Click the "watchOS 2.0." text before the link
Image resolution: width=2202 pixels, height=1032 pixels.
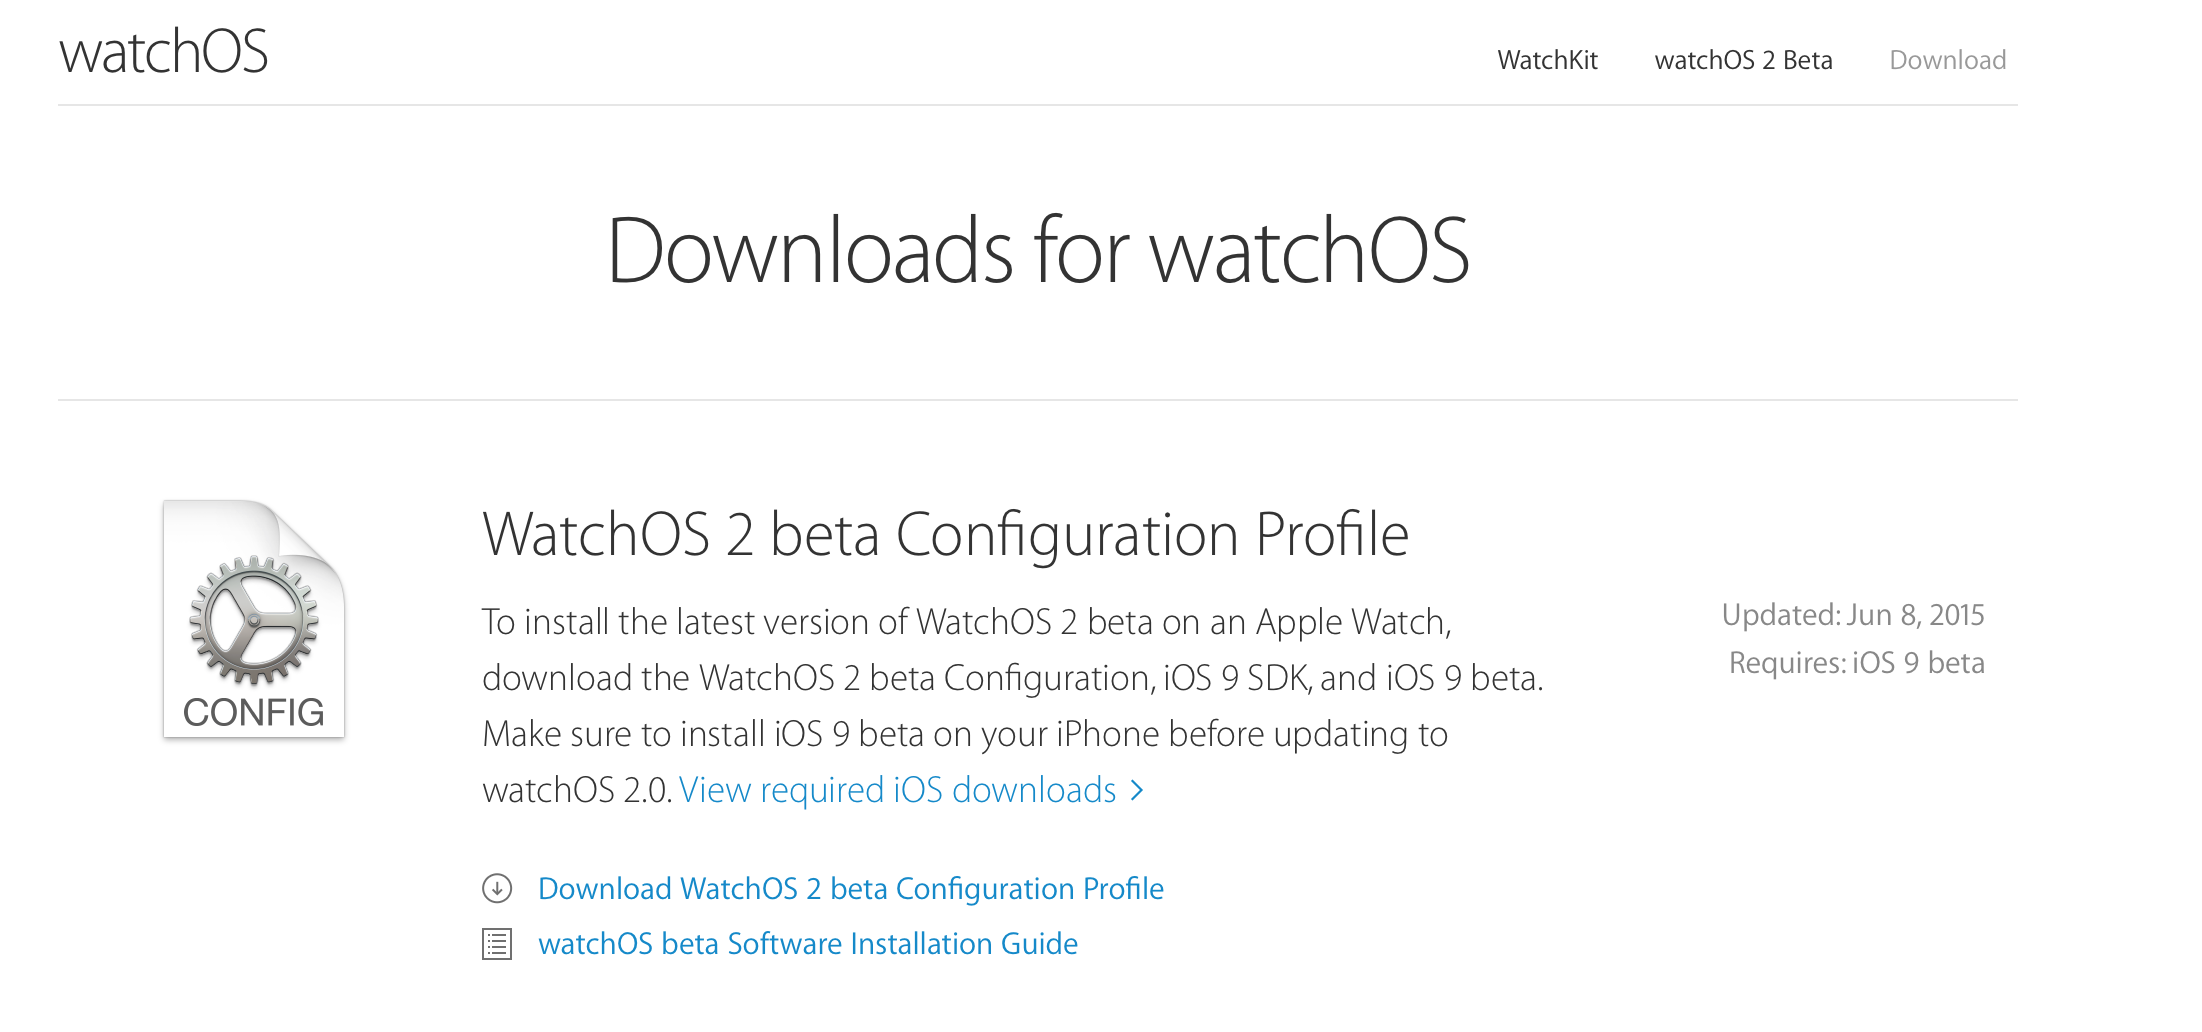pyautogui.click(x=576, y=790)
